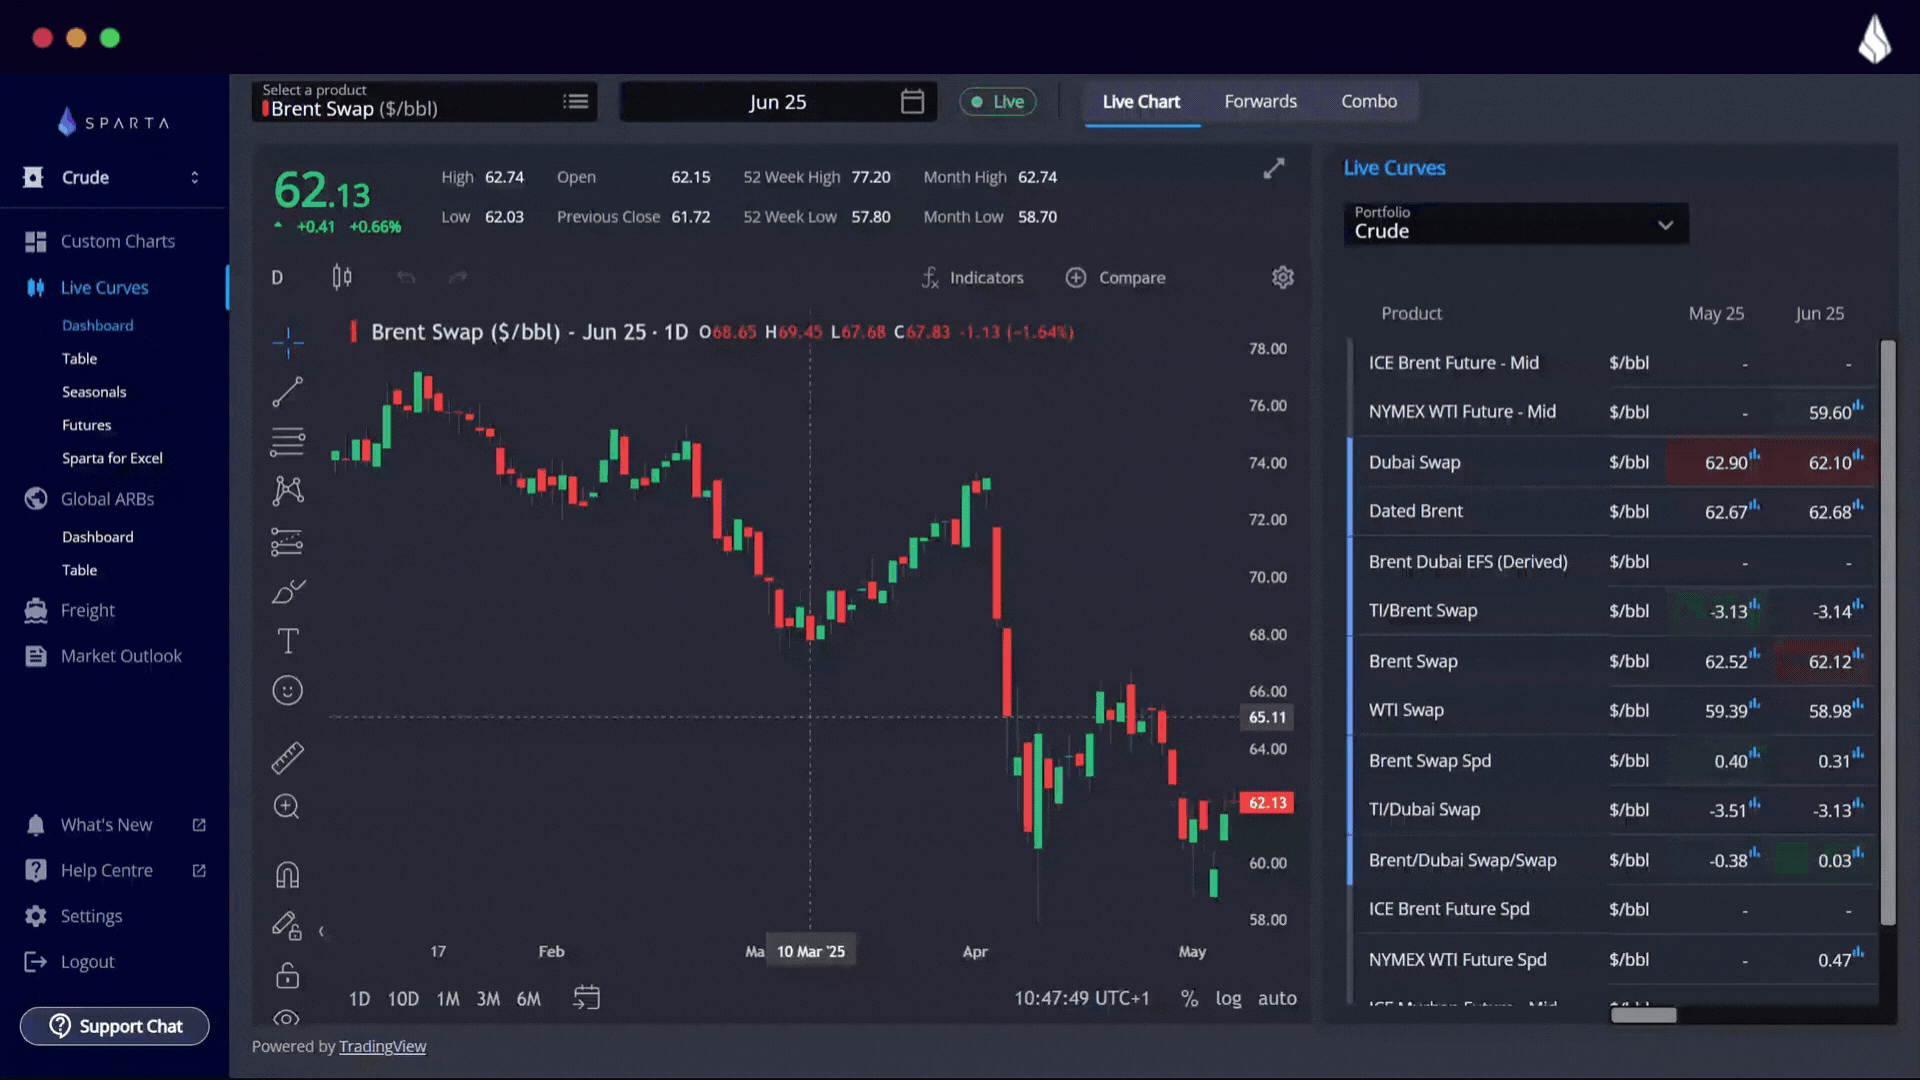
Task: Change the D timeframe interval
Action: [x=277, y=277]
